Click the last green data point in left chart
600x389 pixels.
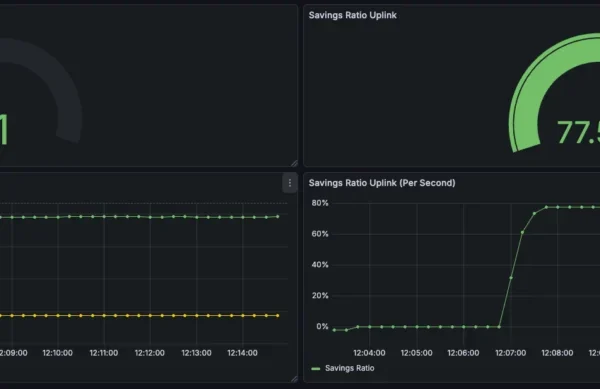(x=278, y=216)
